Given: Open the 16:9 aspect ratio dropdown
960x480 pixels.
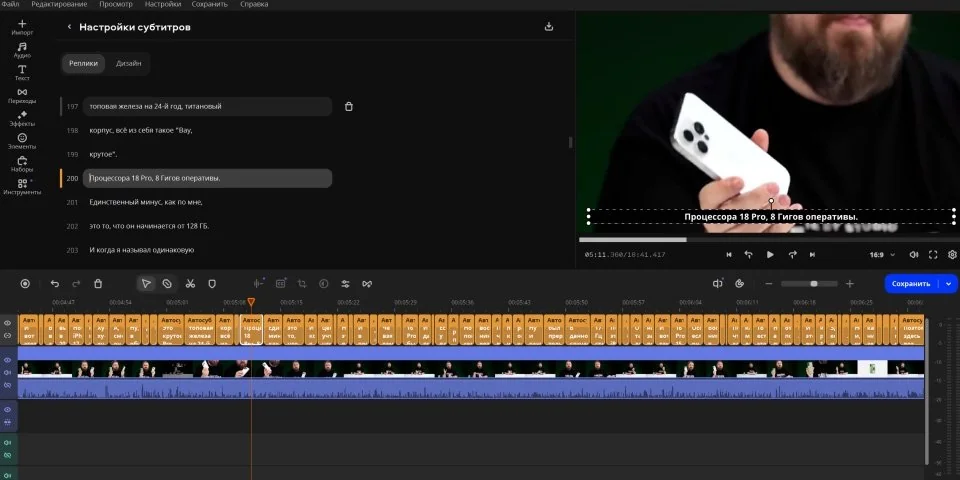Looking at the screenshot, I should pos(881,255).
